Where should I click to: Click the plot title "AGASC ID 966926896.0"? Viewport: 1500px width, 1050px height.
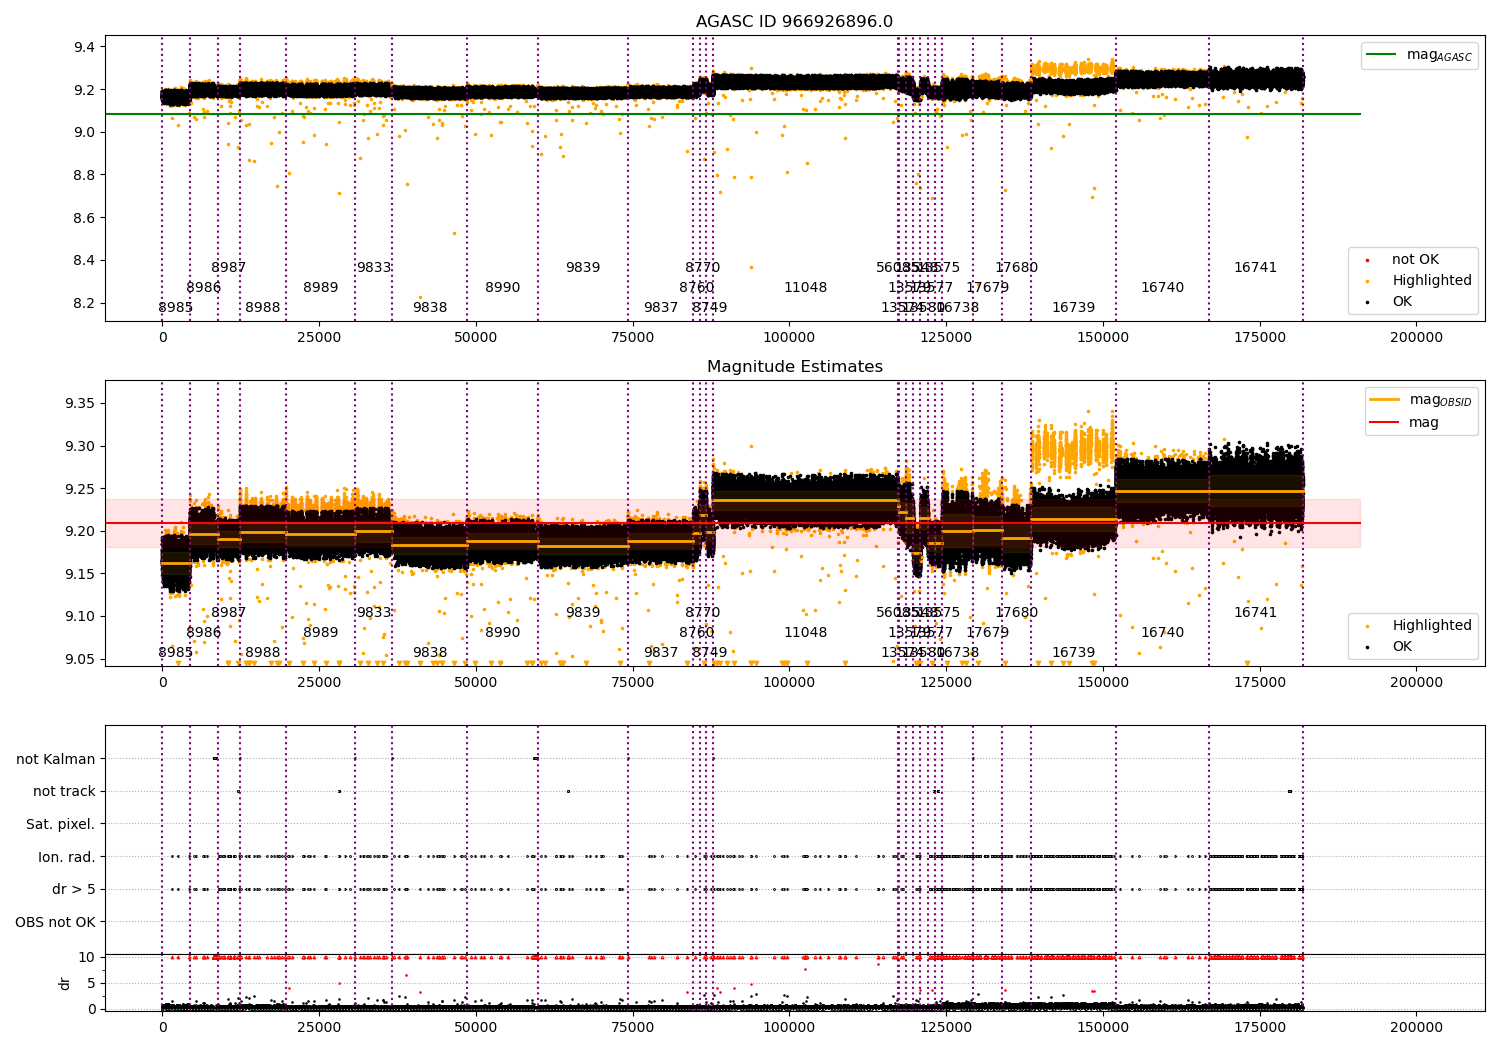click(794, 22)
